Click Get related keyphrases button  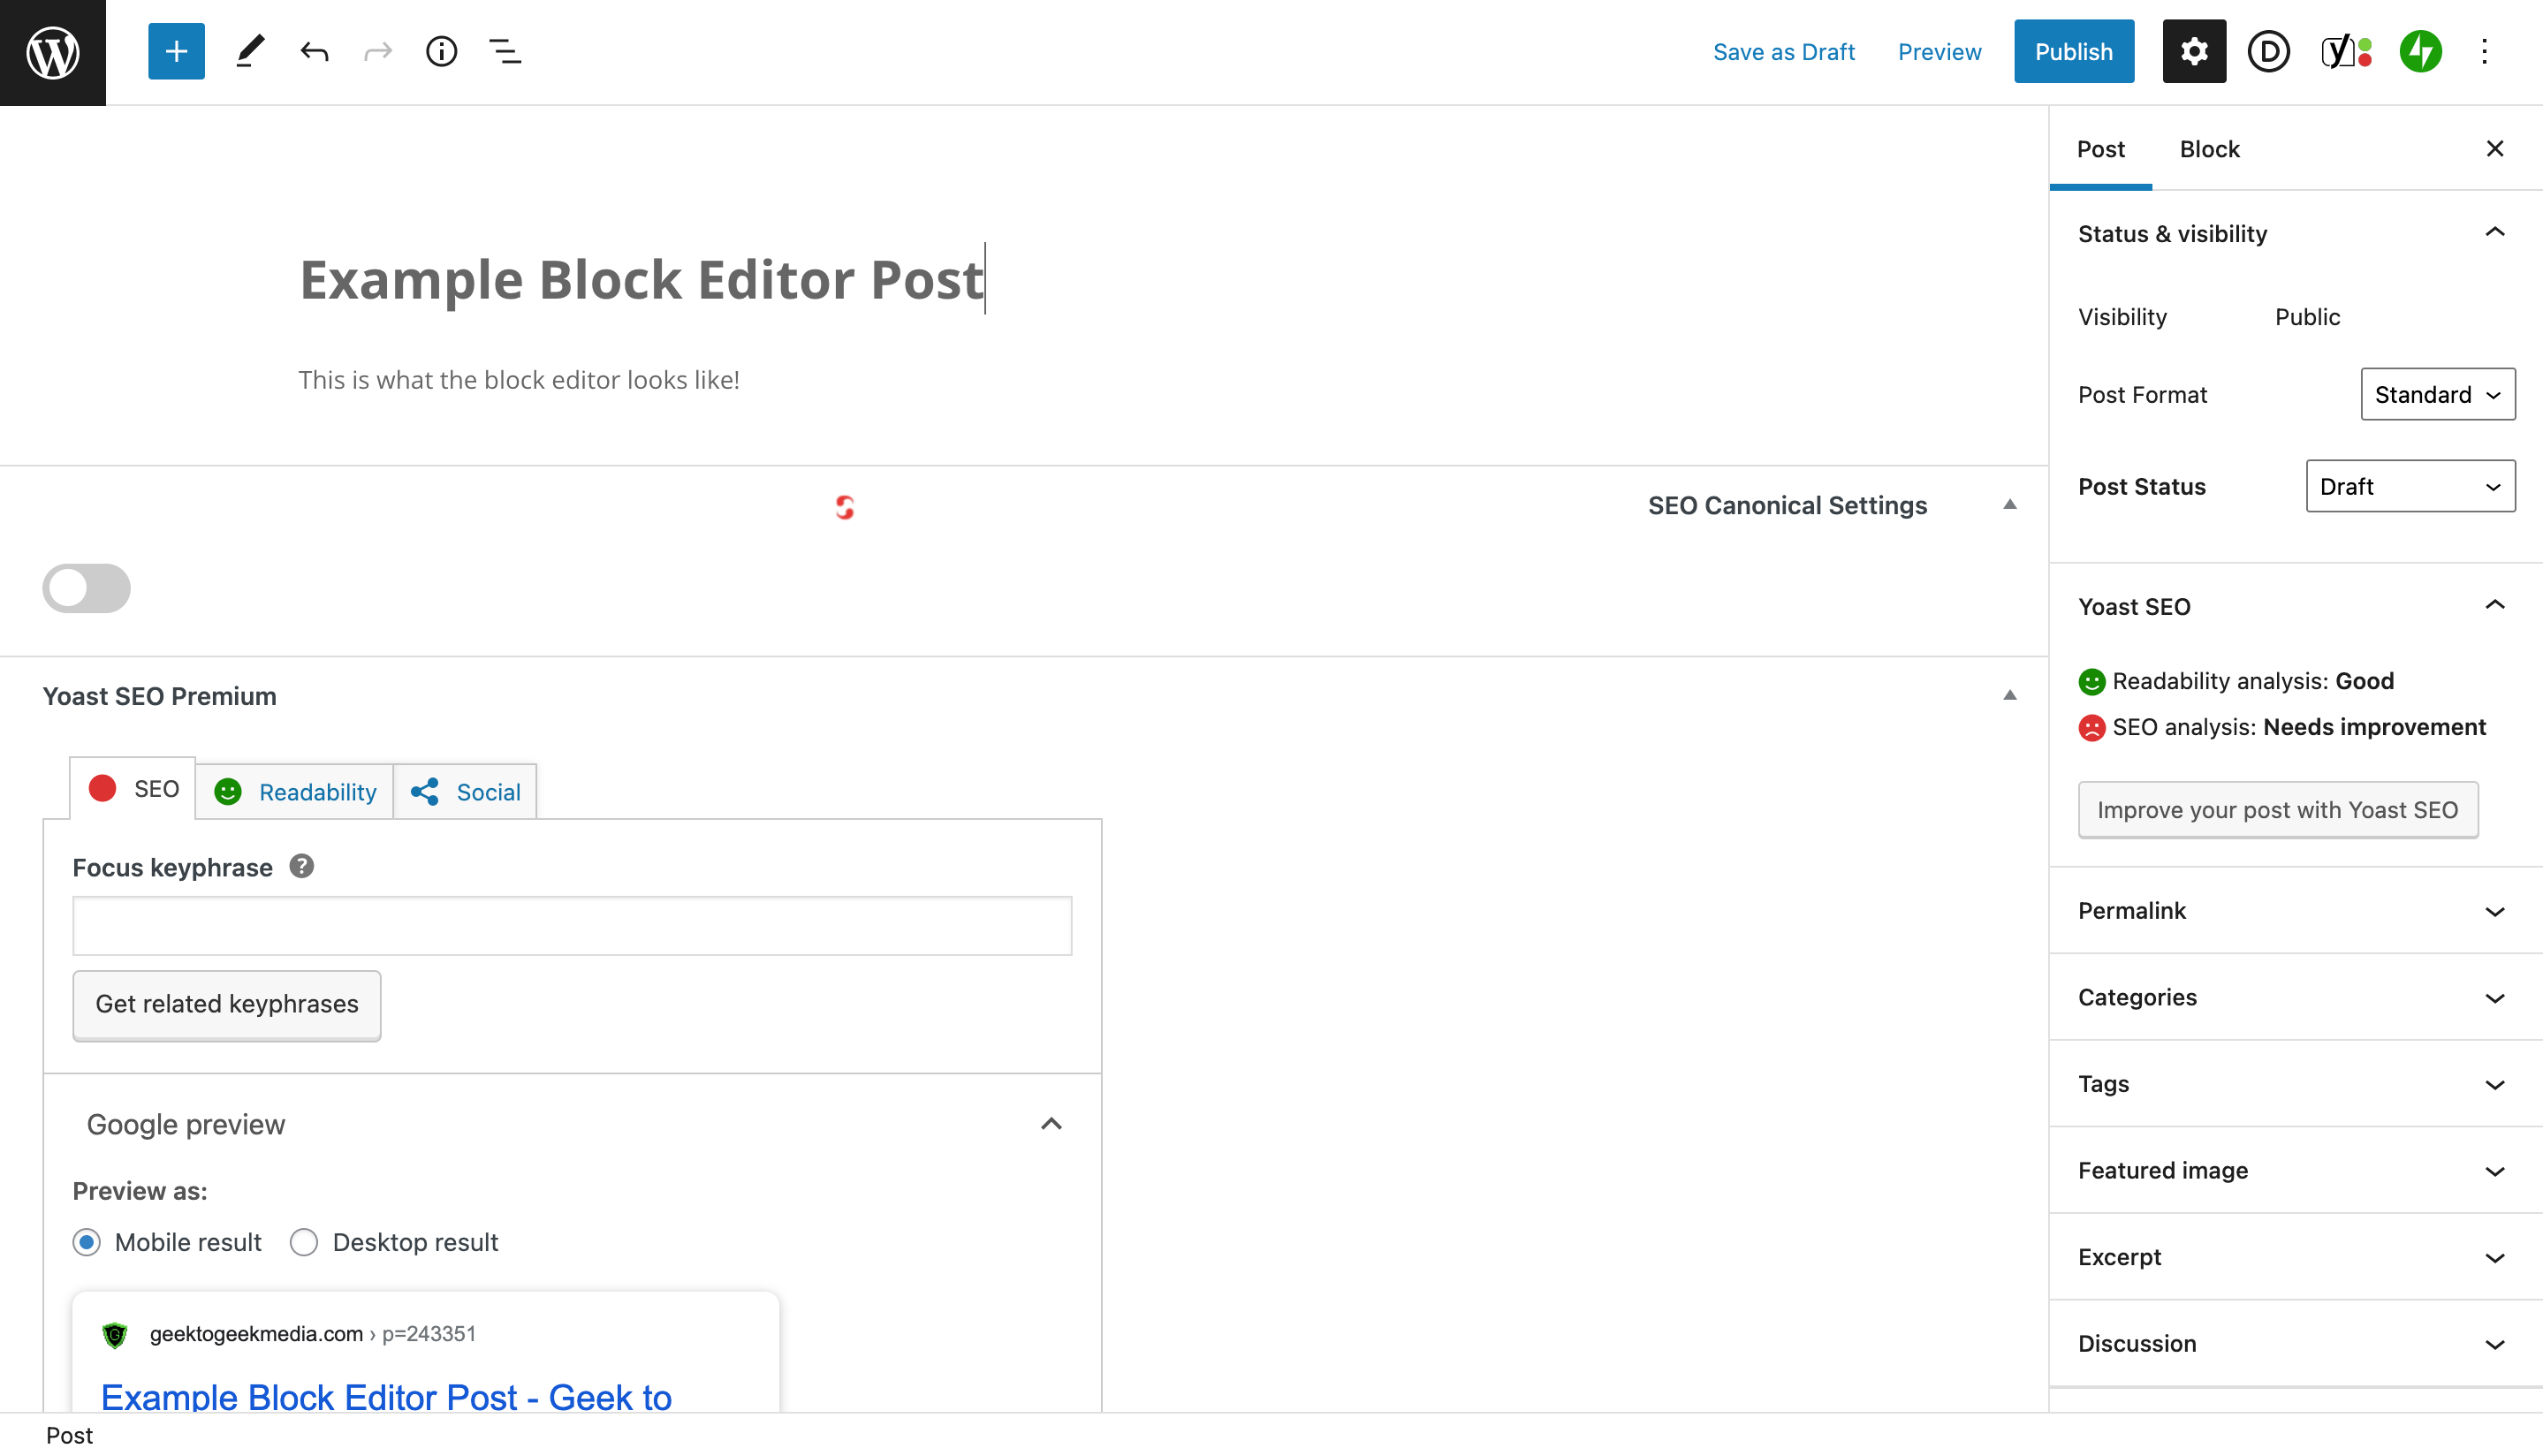click(x=227, y=1004)
